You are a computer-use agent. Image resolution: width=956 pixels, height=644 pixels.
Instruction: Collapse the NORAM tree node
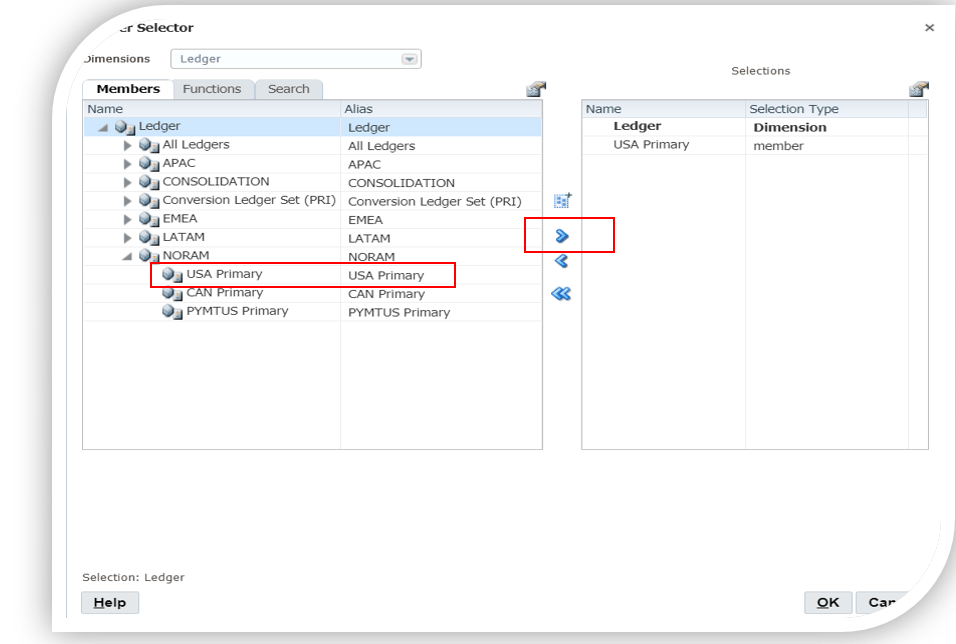pyautogui.click(x=127, y=256)
